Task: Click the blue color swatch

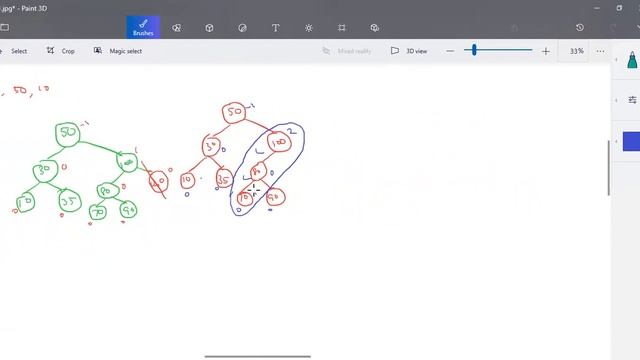Action: (x=631, y=141)
